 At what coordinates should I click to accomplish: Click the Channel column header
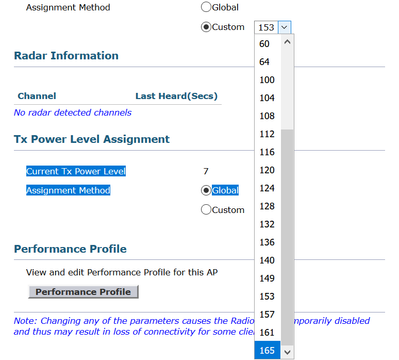[x=37, y=96]
